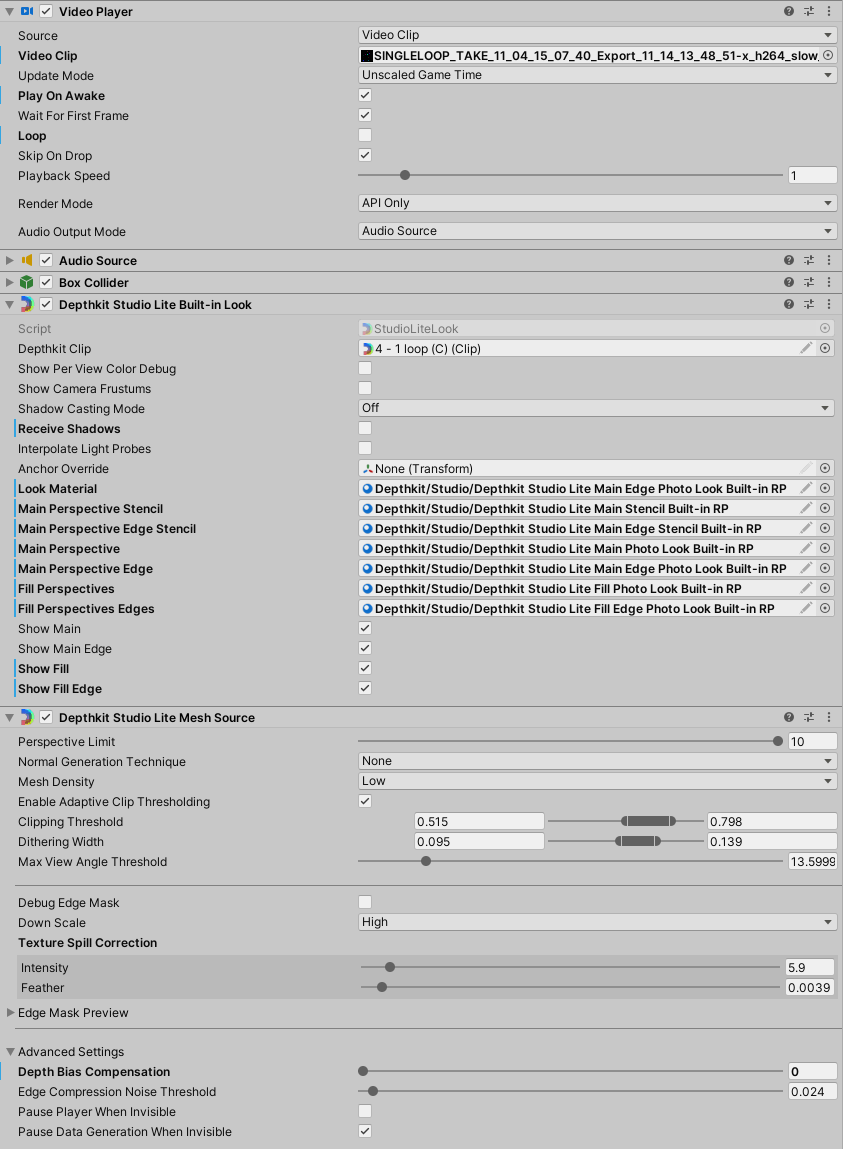Open Box Collider component options menu
Viewport: 843px width, 1149px height.
829,283
